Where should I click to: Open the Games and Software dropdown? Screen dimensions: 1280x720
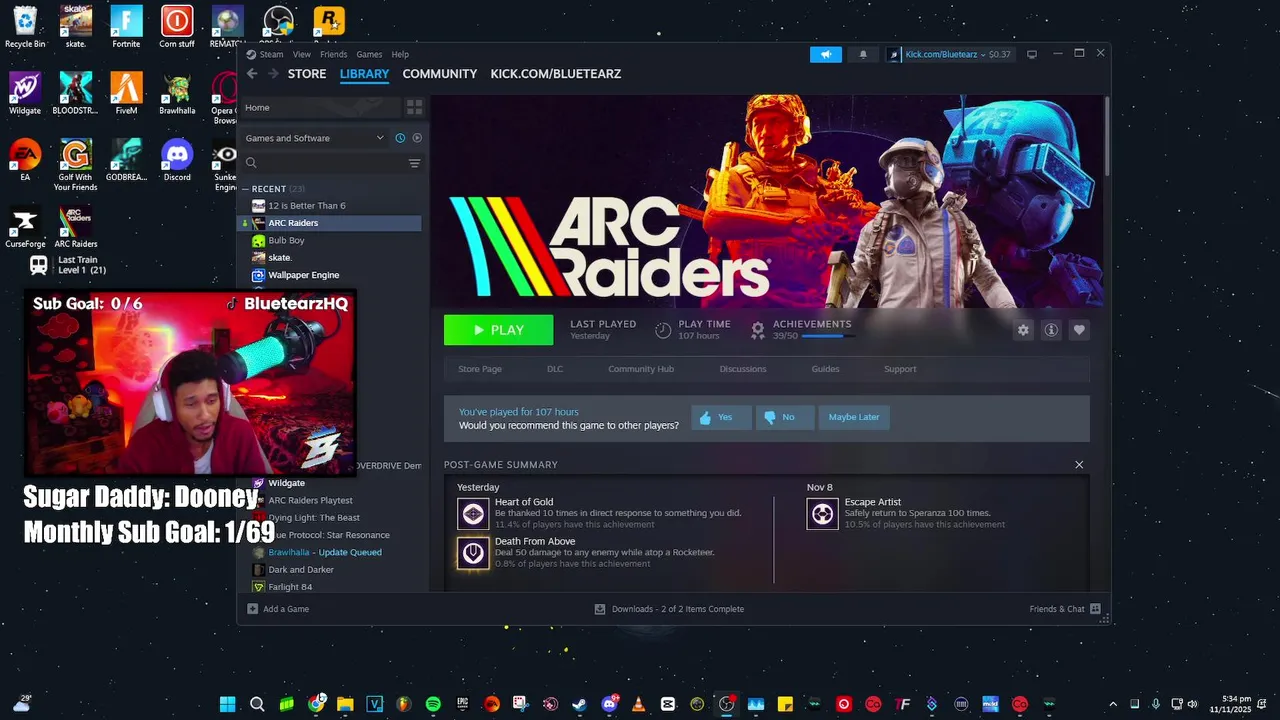tap(314, 138)
